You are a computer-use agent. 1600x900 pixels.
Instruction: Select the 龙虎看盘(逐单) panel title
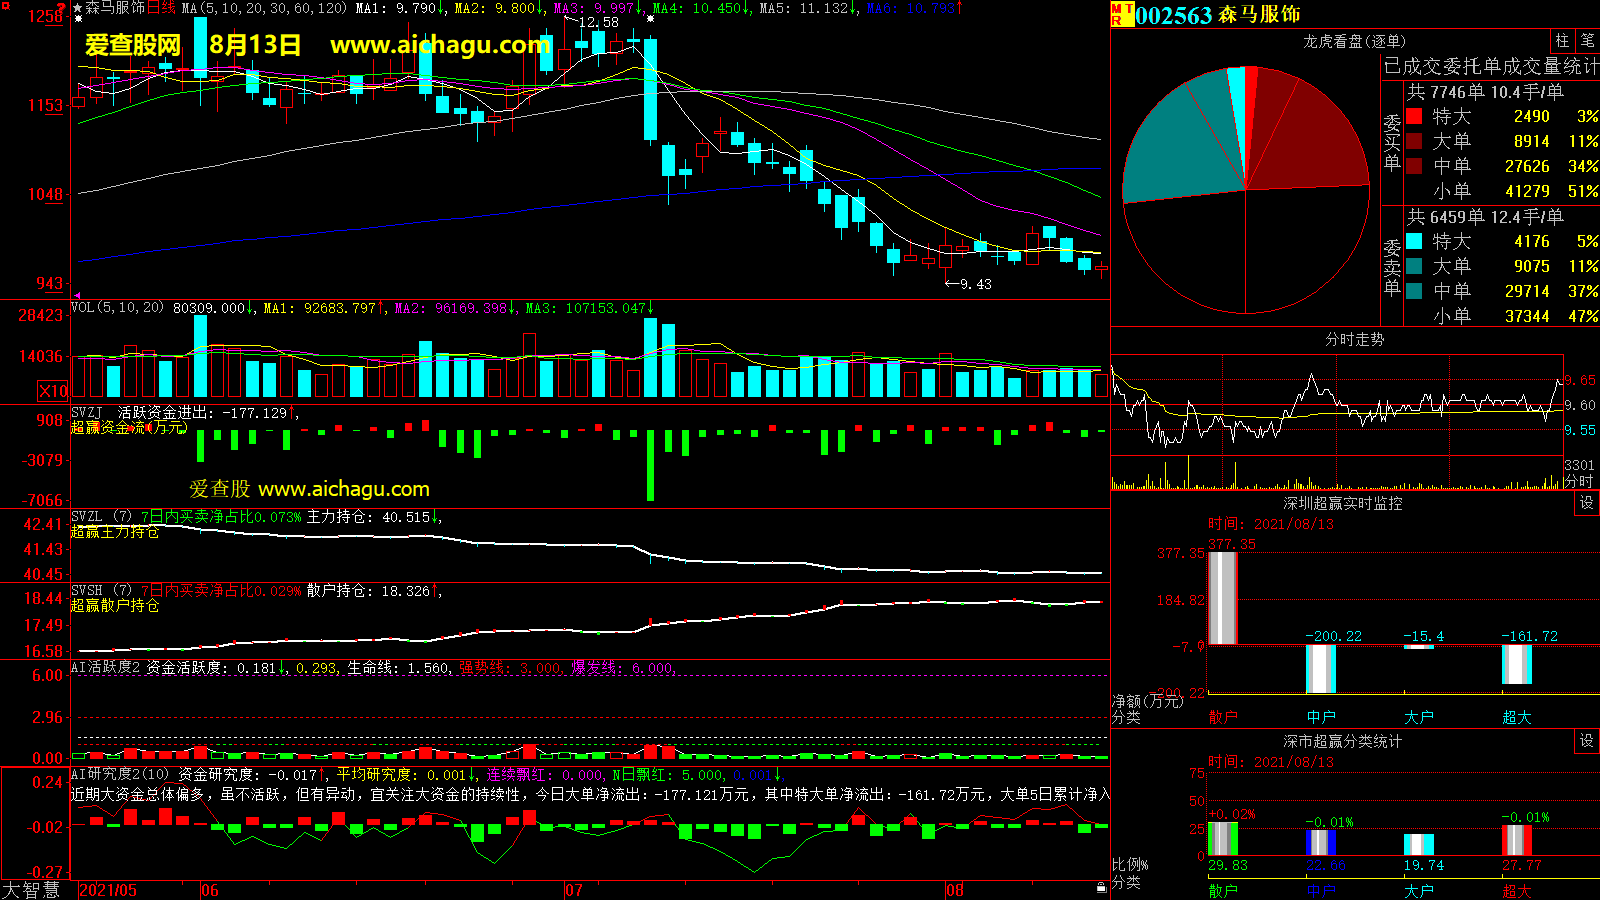pos(1354,41)
